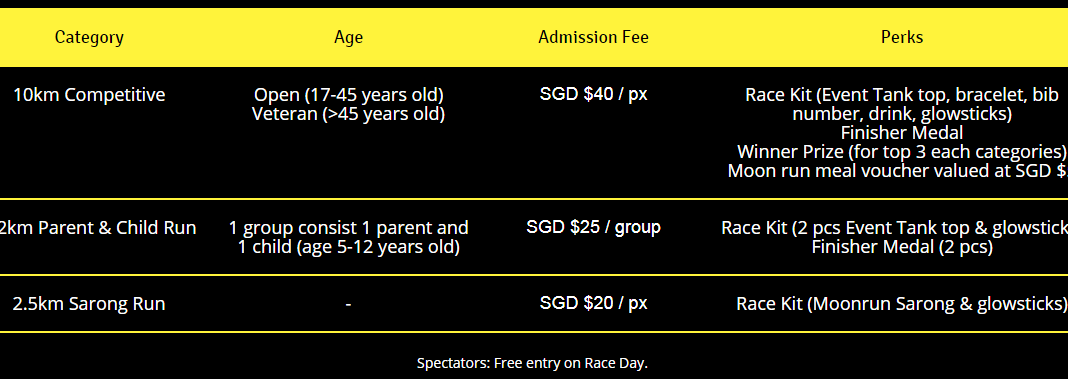Click the Finisher Medal (2 pcs) text
The height and width of the screenshot is (379, 1068).
(902, 247)
